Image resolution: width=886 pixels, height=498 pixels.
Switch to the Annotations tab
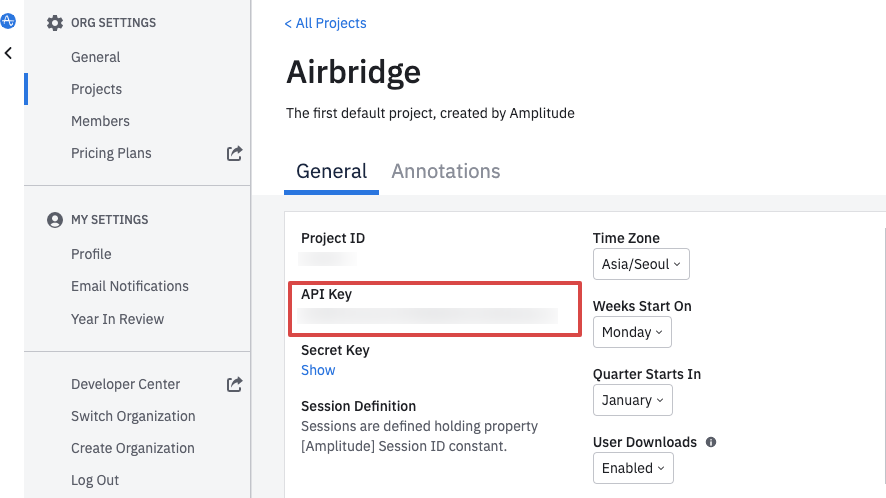click(x=446, y=171)
